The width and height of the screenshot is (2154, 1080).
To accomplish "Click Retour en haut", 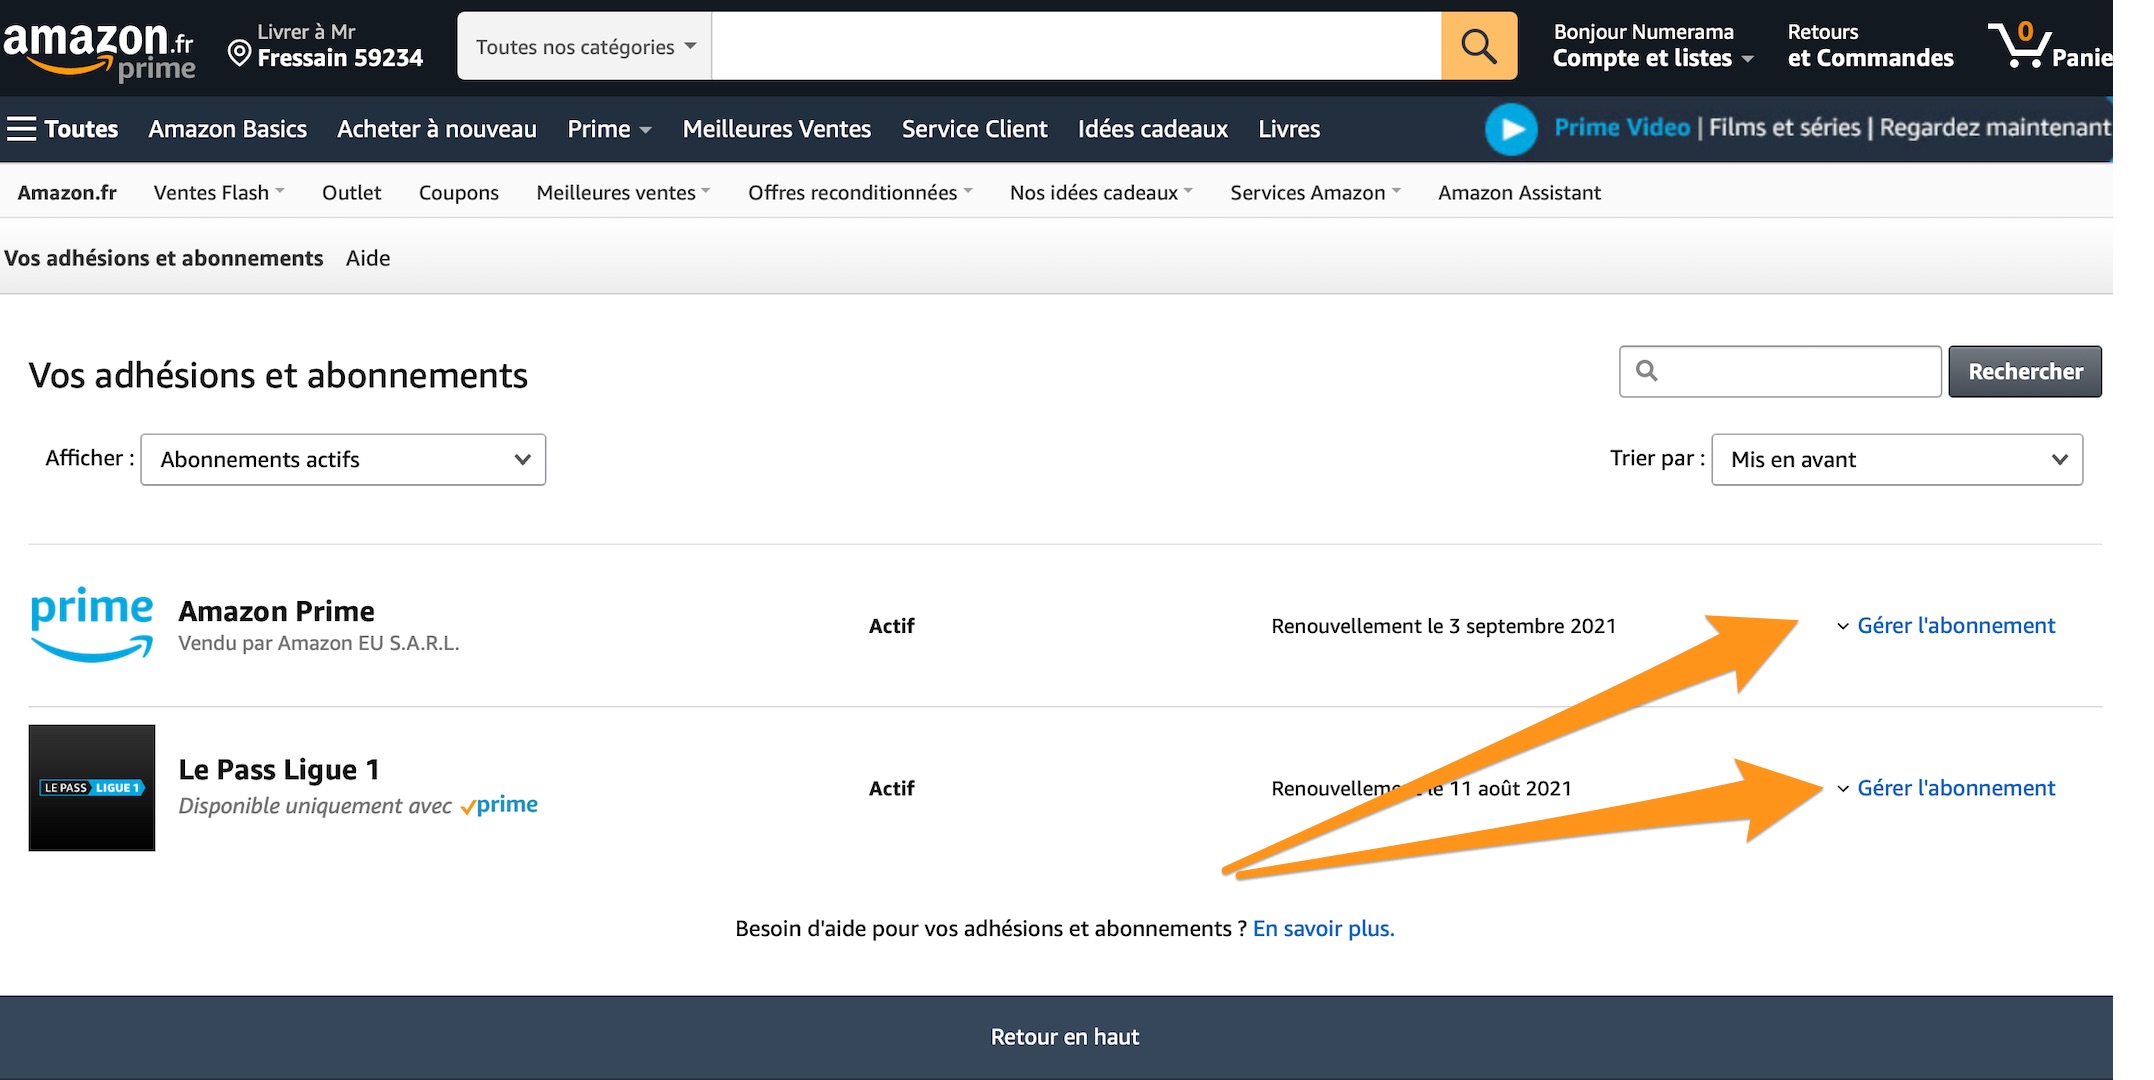I will pos(1065,1037).
